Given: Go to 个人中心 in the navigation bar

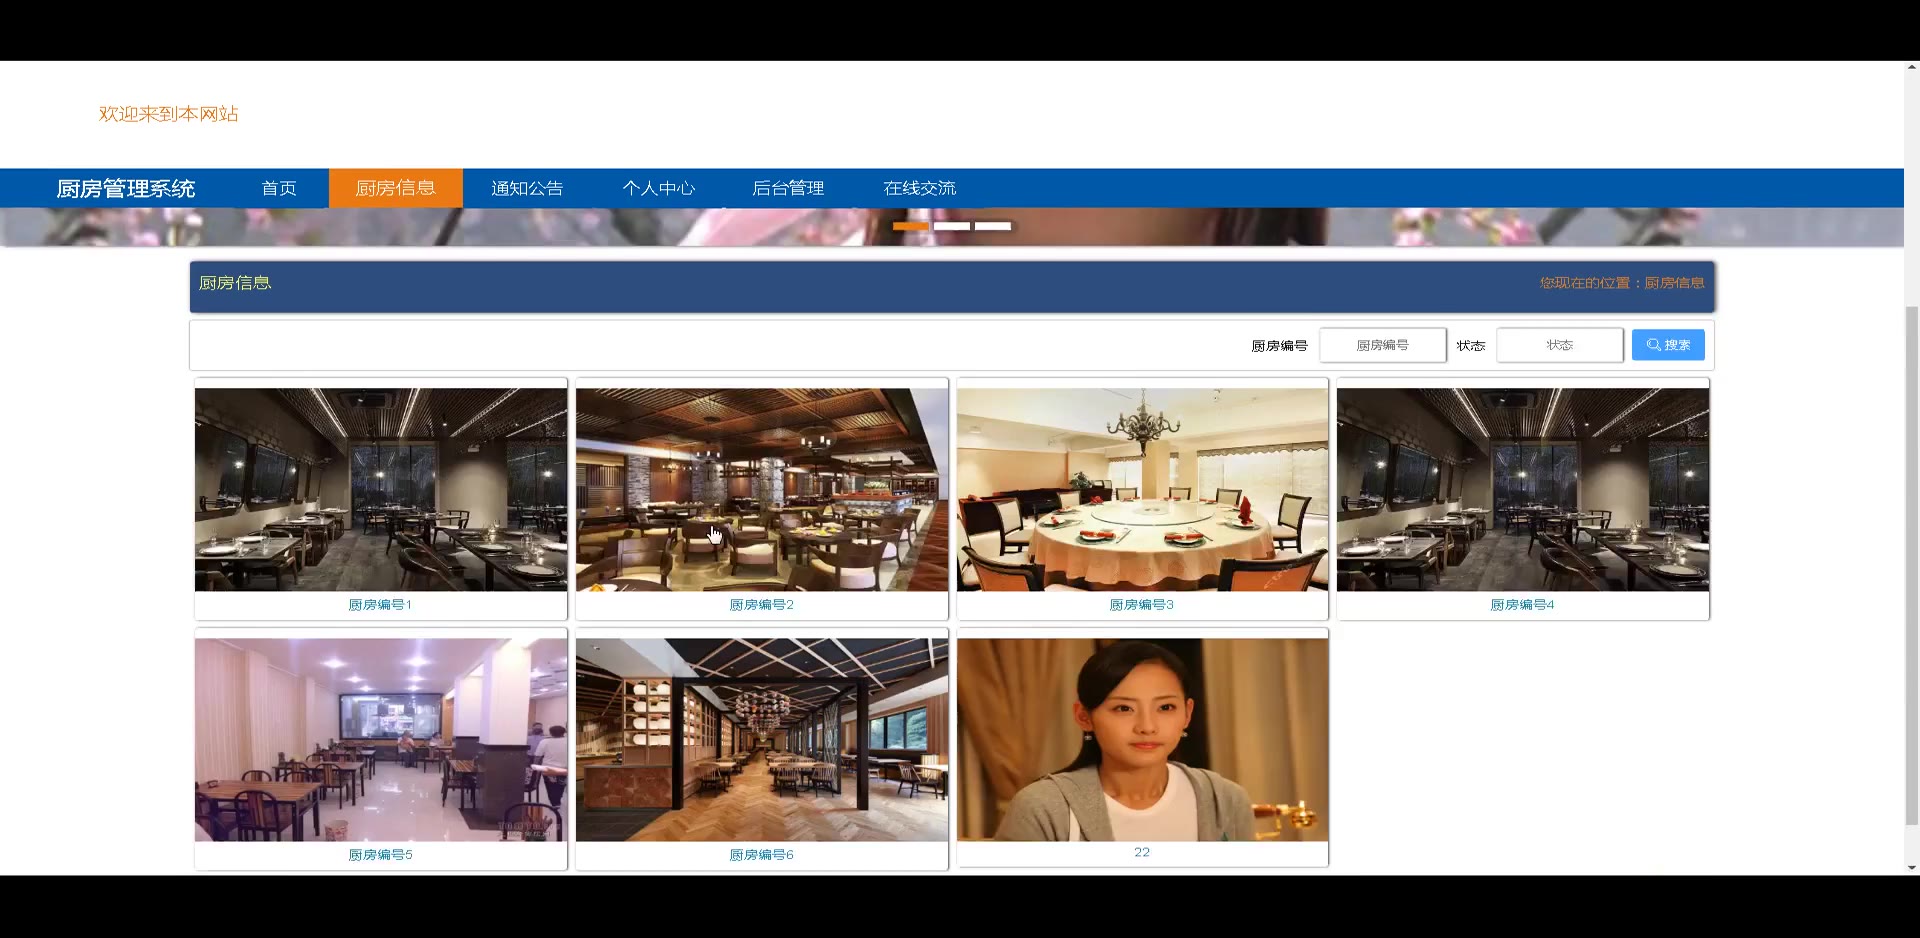Looking at the screenshot, I should point(658,188).
